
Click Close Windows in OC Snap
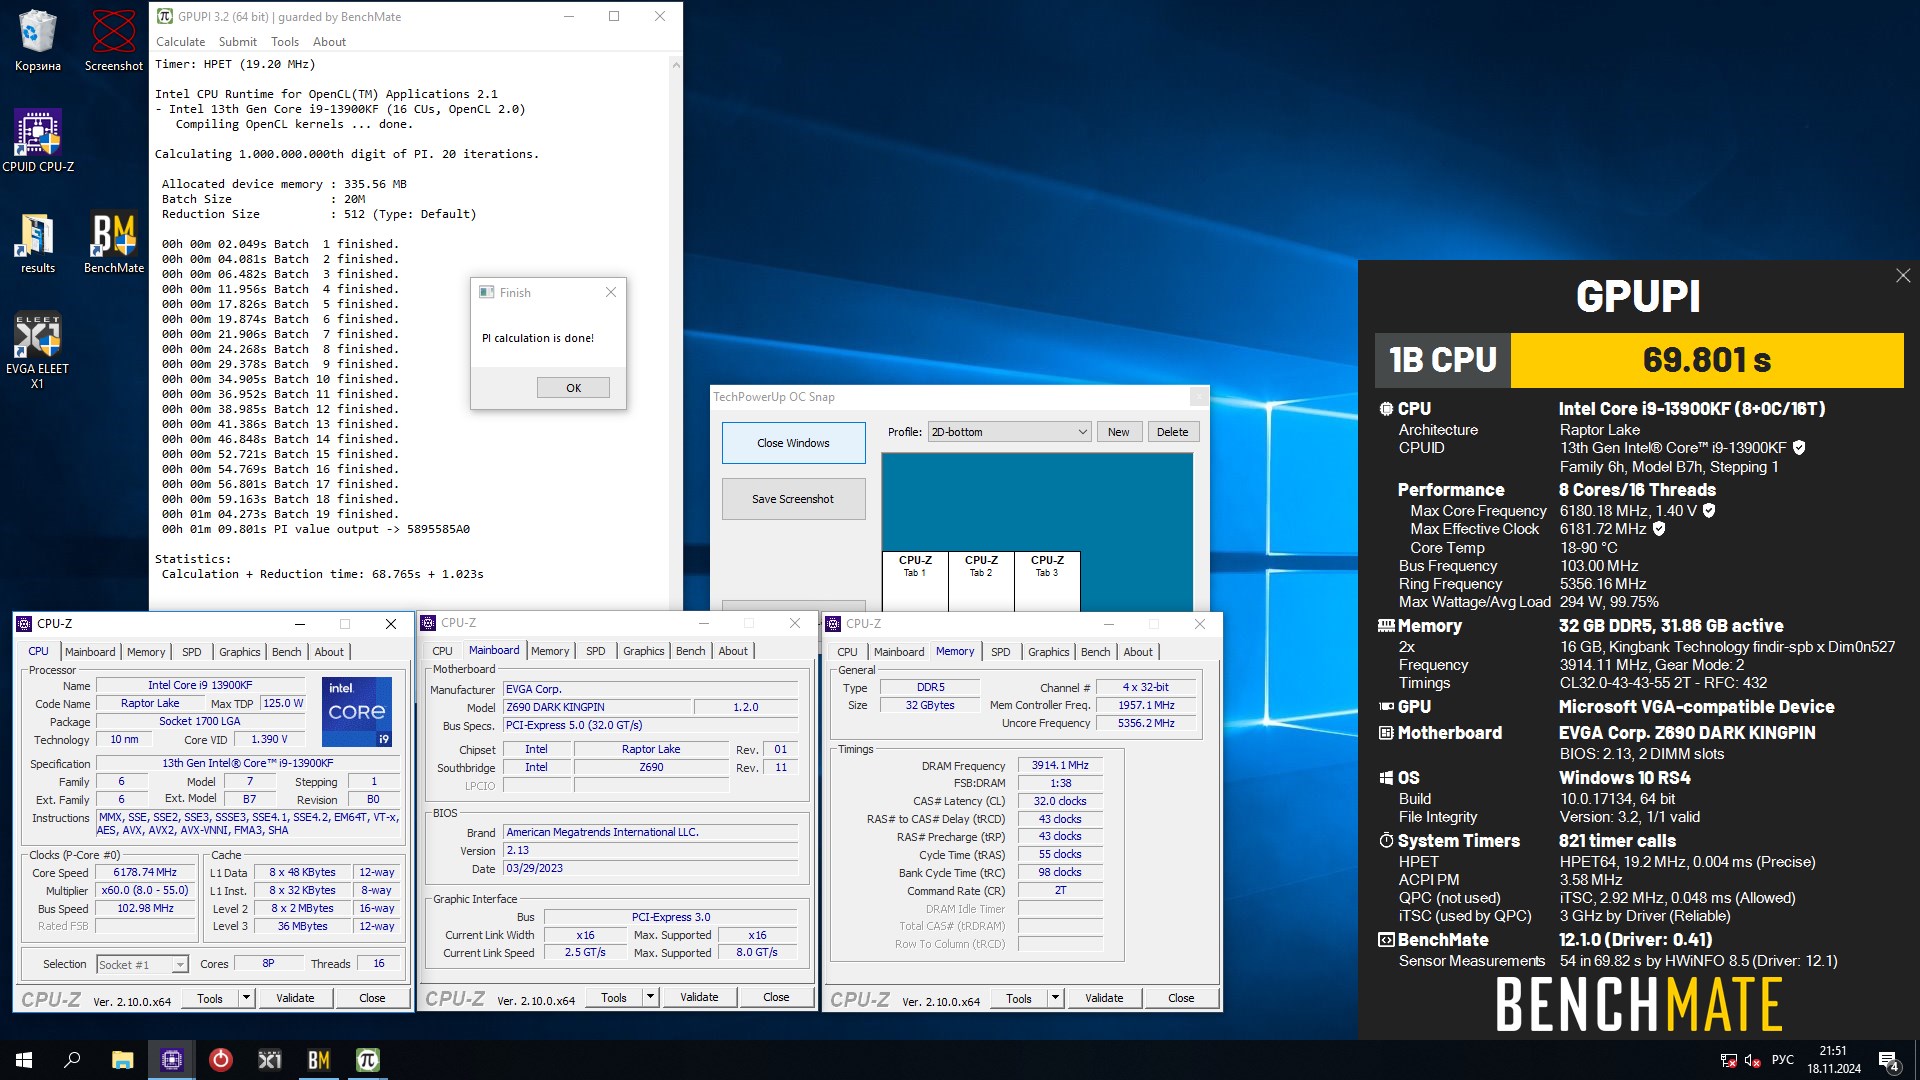click(x=793, y=443)
